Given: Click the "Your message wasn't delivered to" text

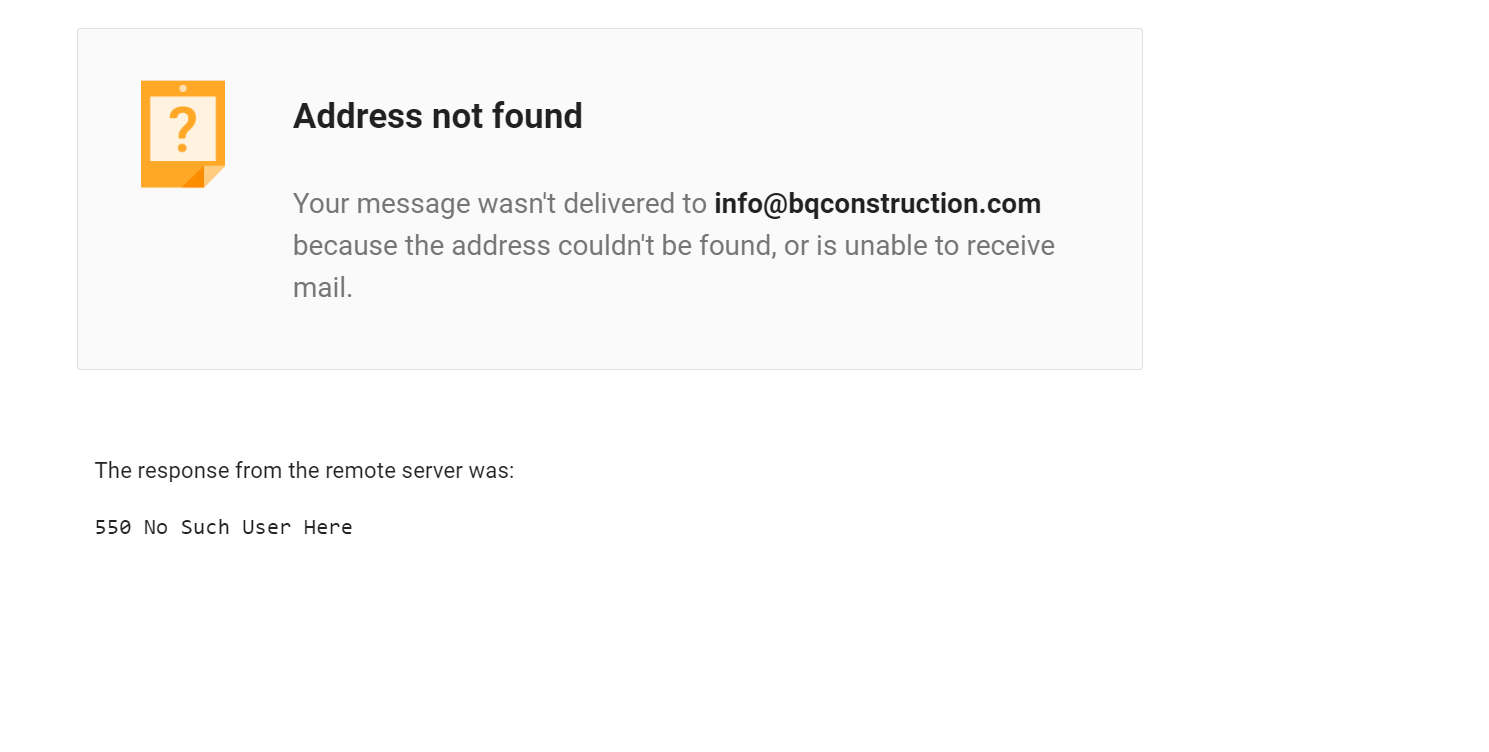Looking at the screenshot, I should coord(500,204).
